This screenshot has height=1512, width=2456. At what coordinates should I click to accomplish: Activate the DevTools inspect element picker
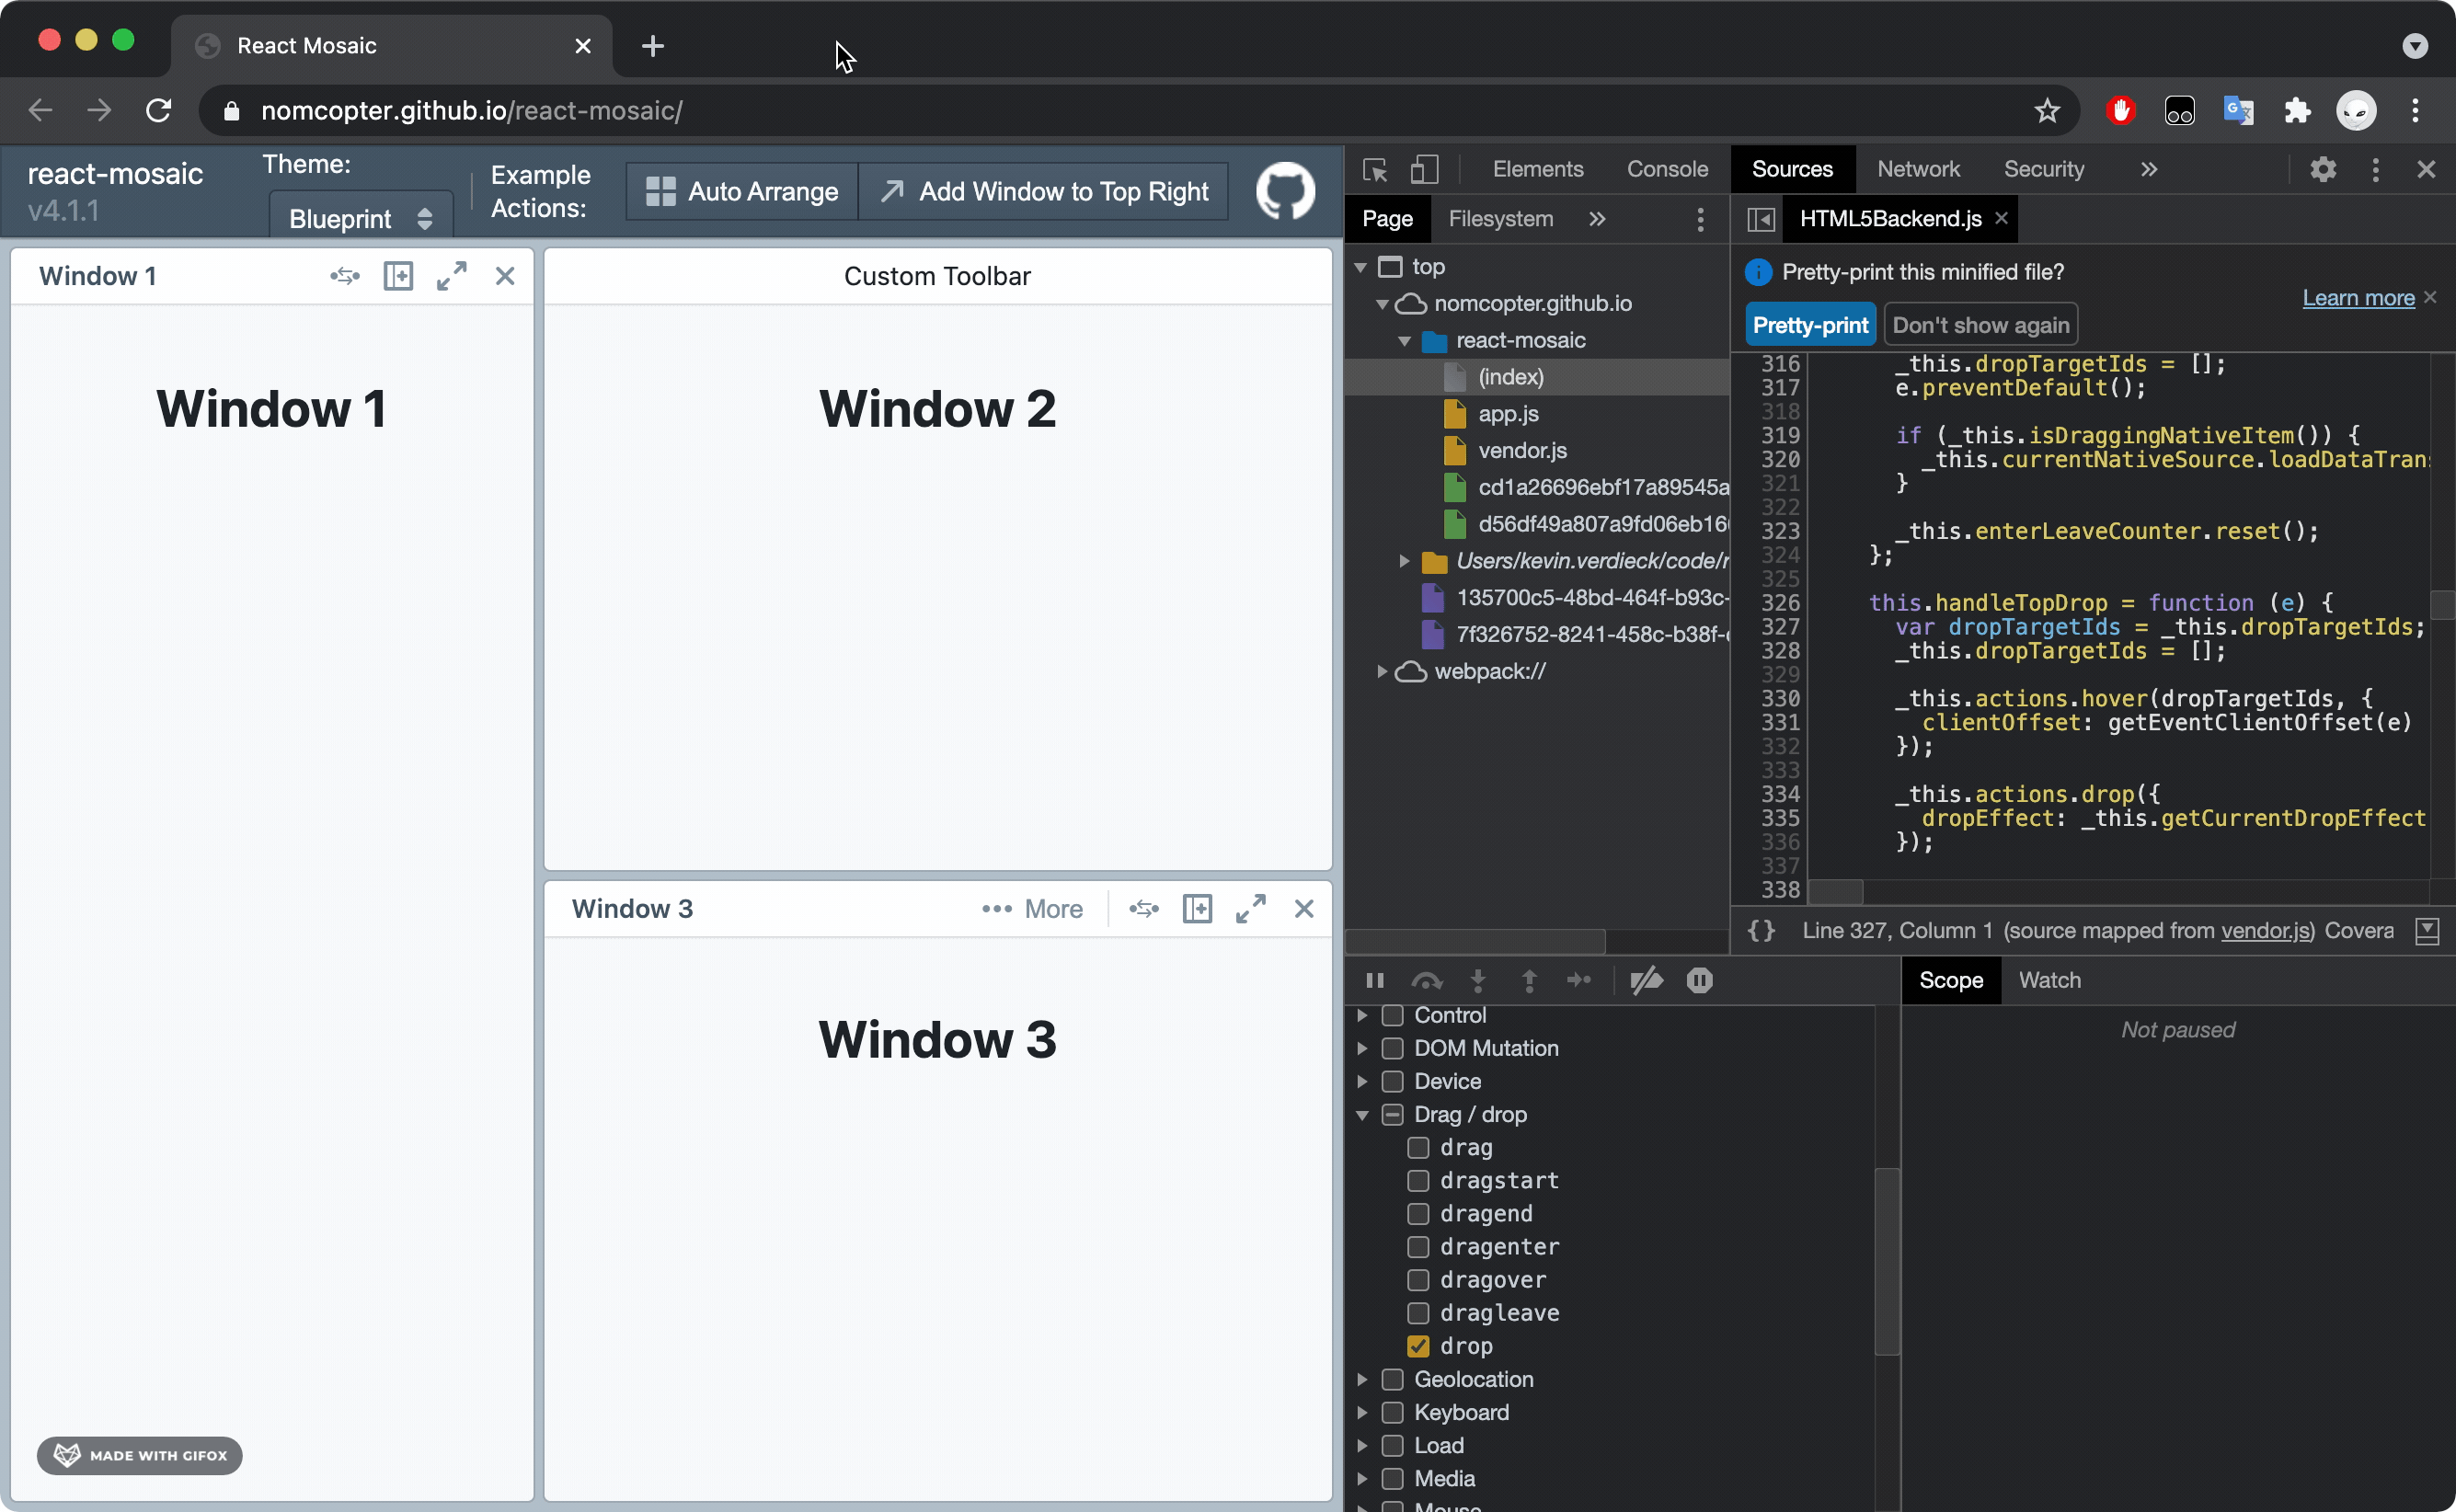click(1375, 170)
